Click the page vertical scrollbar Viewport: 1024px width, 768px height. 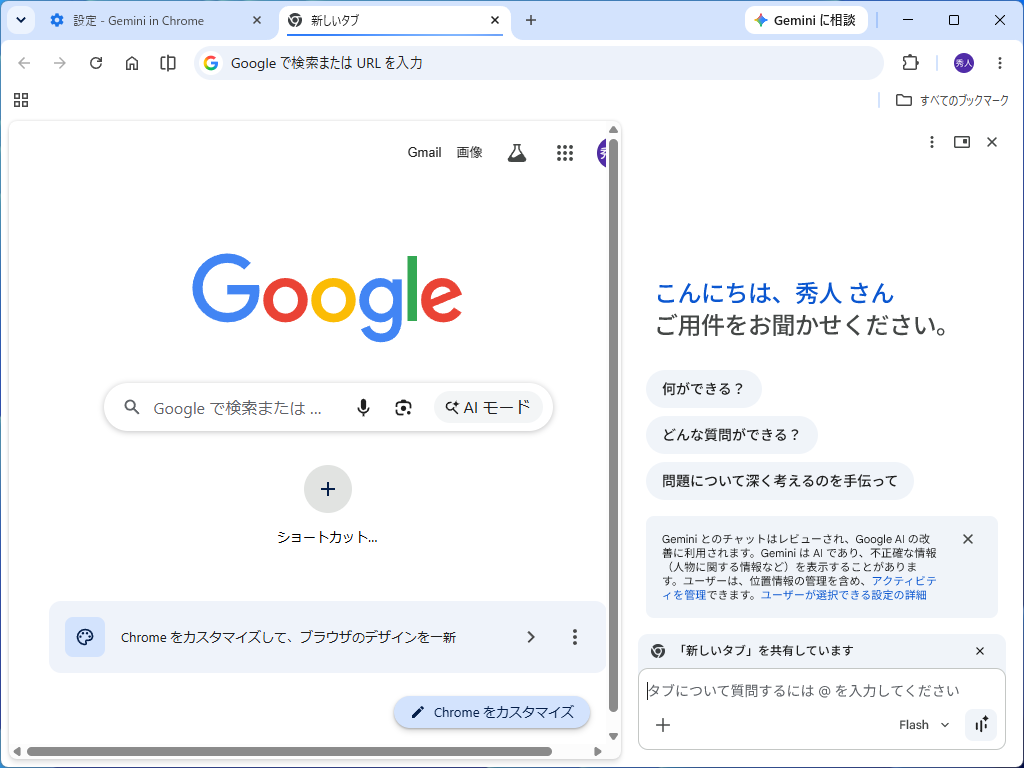click(x=613, y=424)
